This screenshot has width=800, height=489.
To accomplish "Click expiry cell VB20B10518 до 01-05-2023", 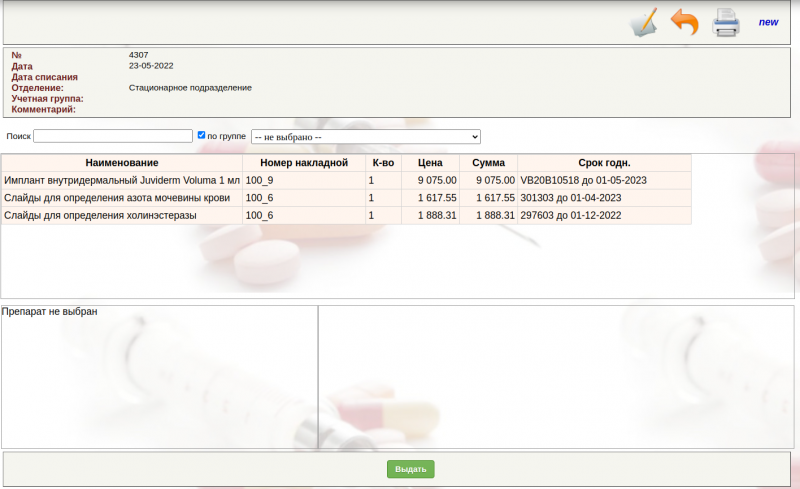I will click(584, 181).
